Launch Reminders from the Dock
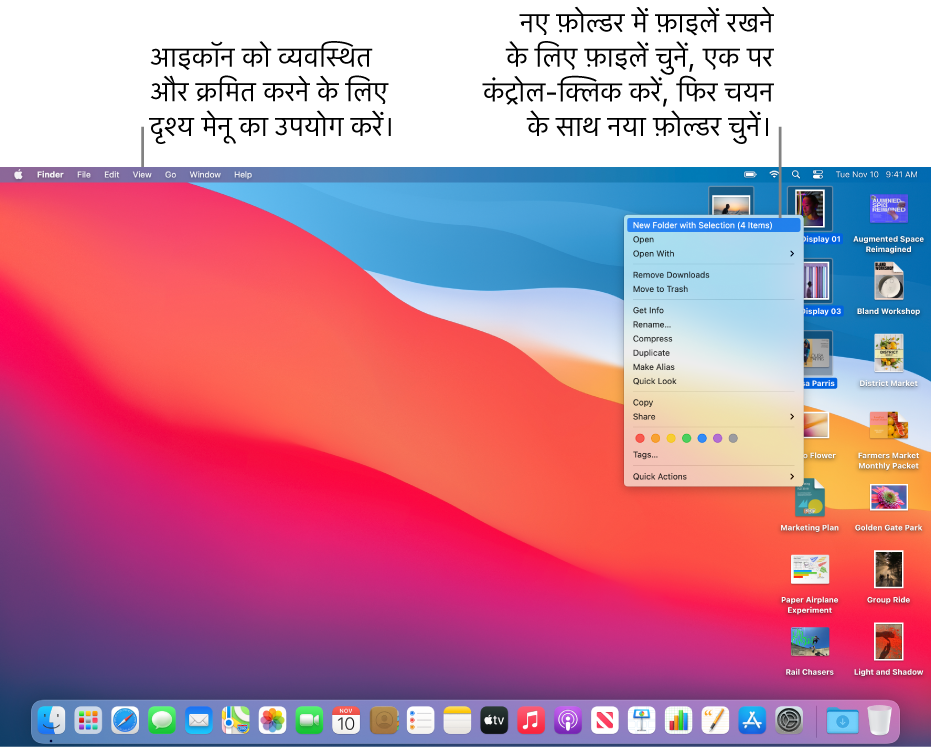The width and height of the screenshot is (931, 747). tap(420, 721)
